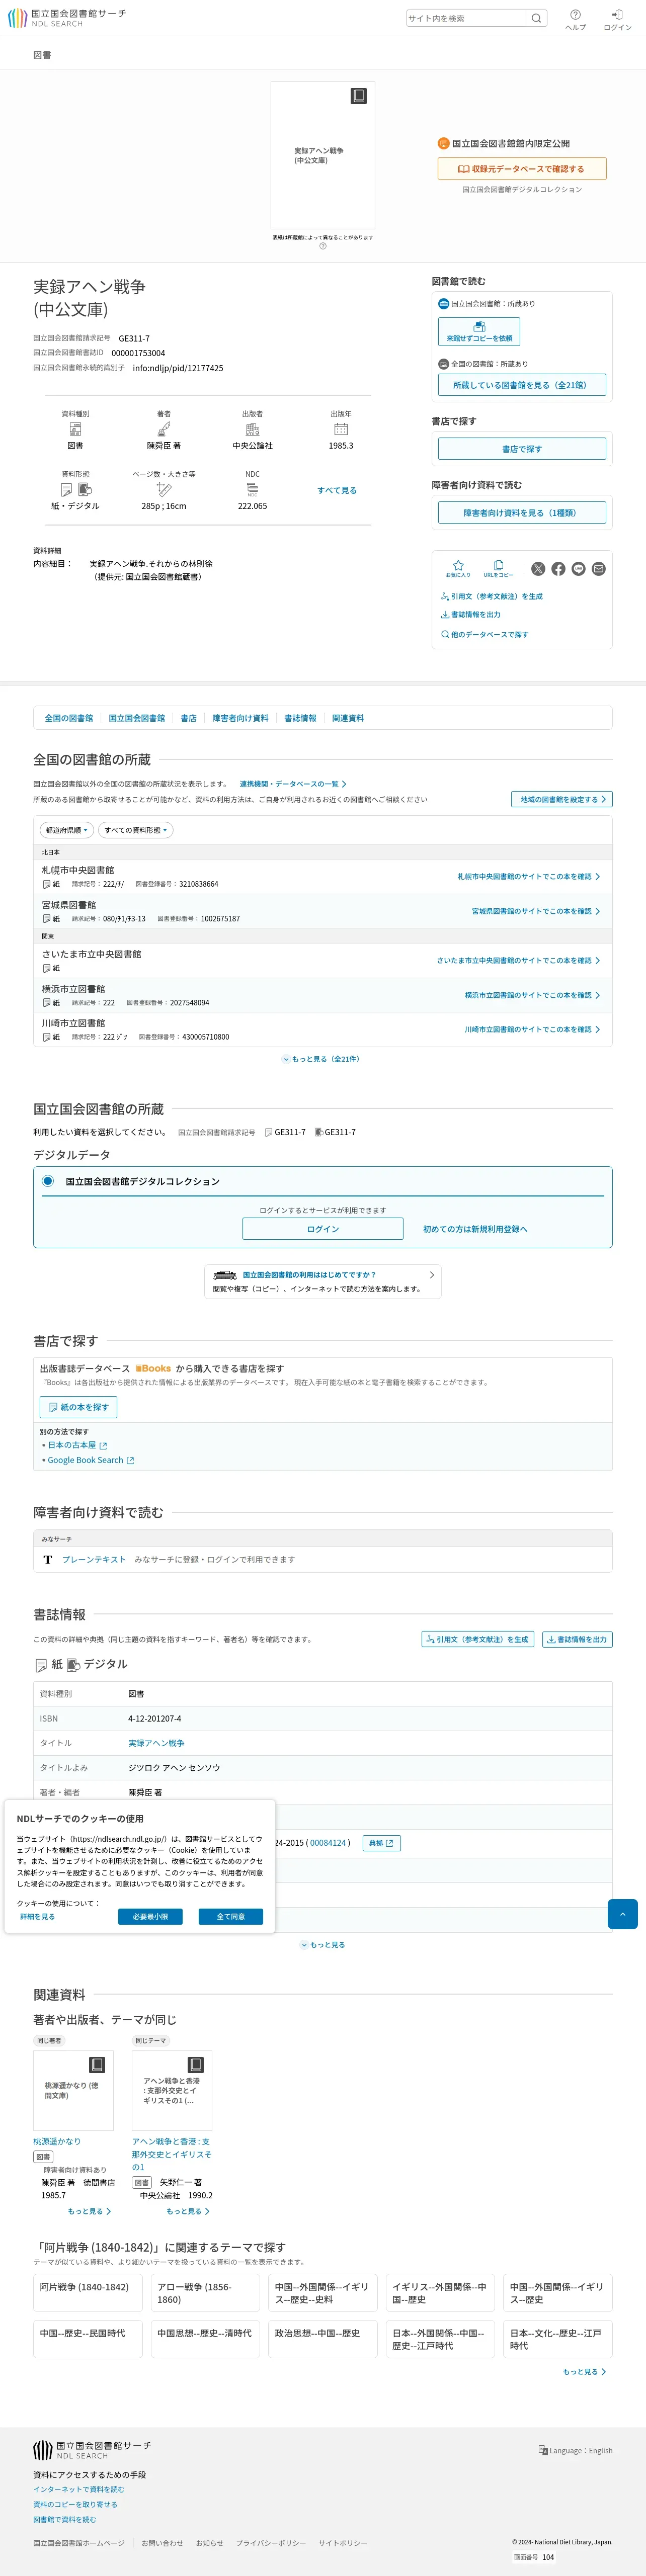Click the ログイン login icon in header
Screen dimensions: 646x2576
pos(617,19)
